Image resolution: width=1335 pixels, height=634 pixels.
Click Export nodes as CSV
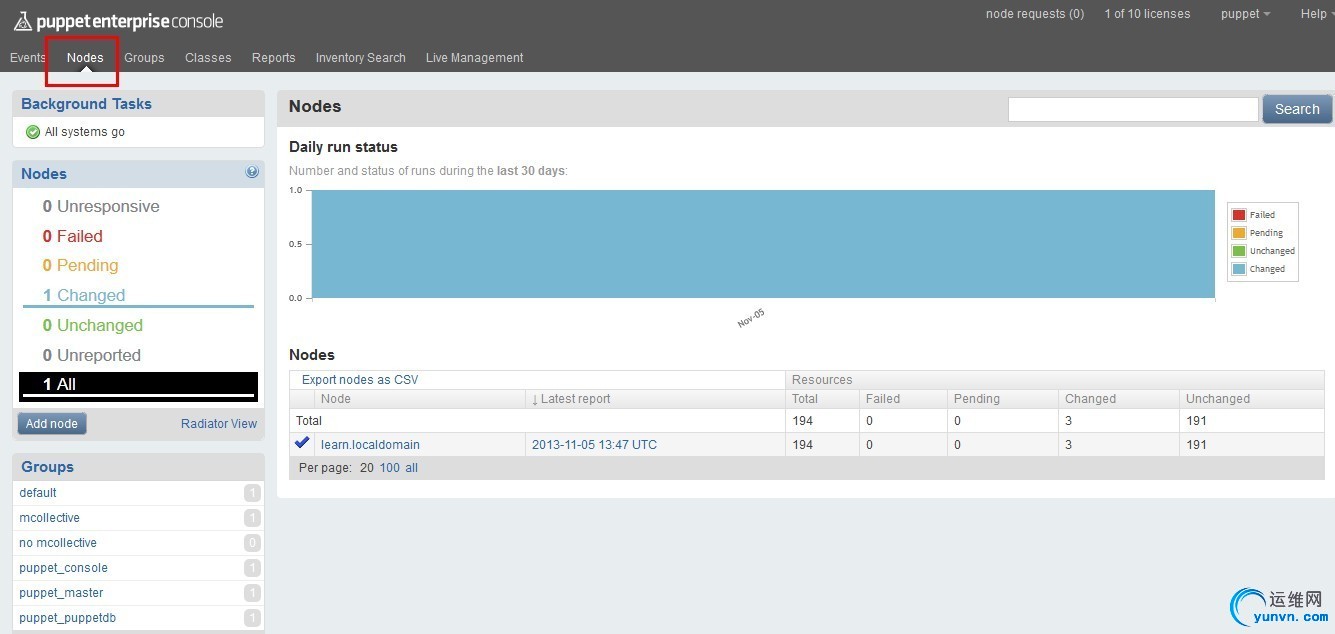[x=360, y=380]
